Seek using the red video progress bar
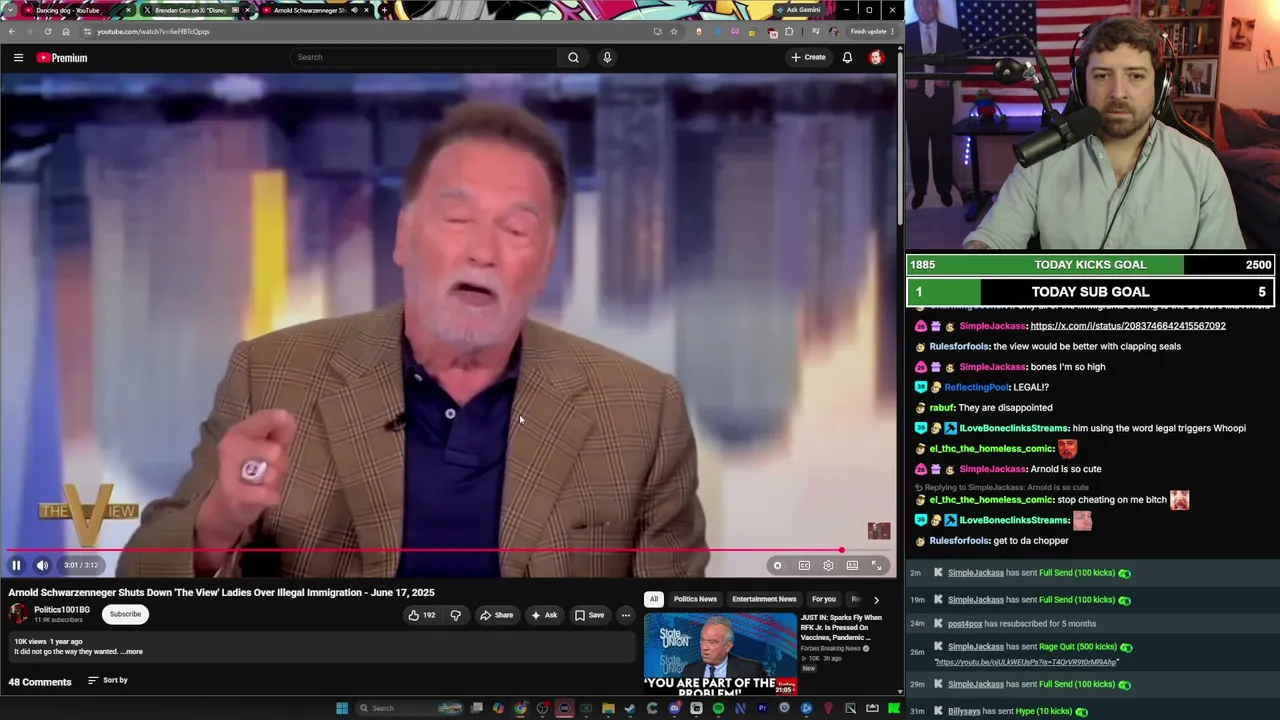The height and width of the screenshot is (720, 1280). click(449, 550)
